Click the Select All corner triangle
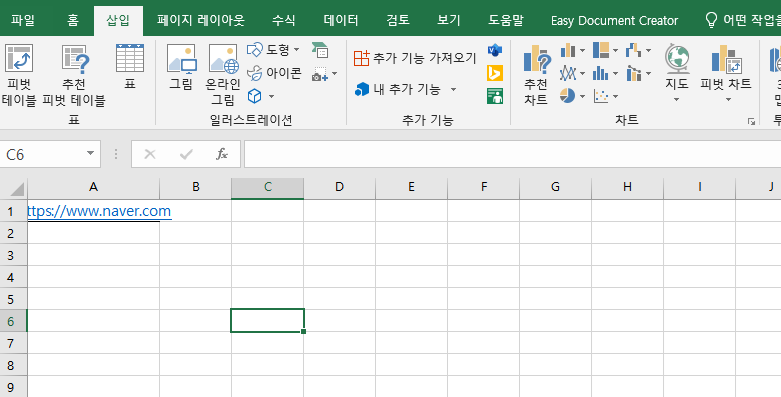The height and width of the screenshot is (397, 781). [x=16, y=188]
